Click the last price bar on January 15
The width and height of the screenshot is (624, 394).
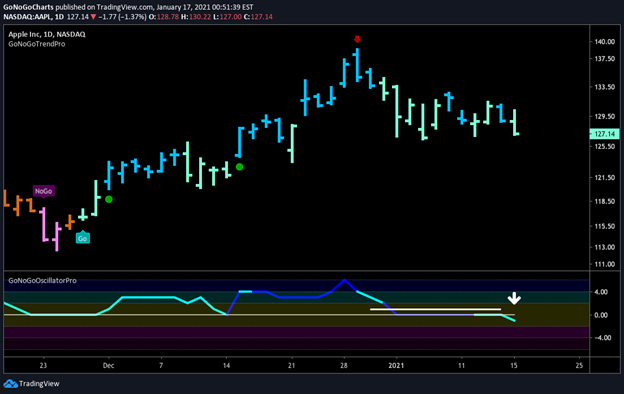[515, 123]
